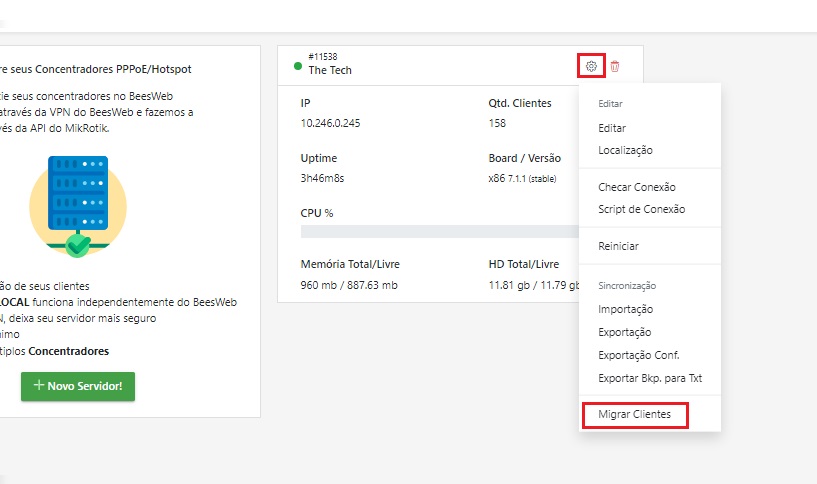Select Exportar Bkp. para Txt
Screen dimensions: 817x484
pos(650,378)
